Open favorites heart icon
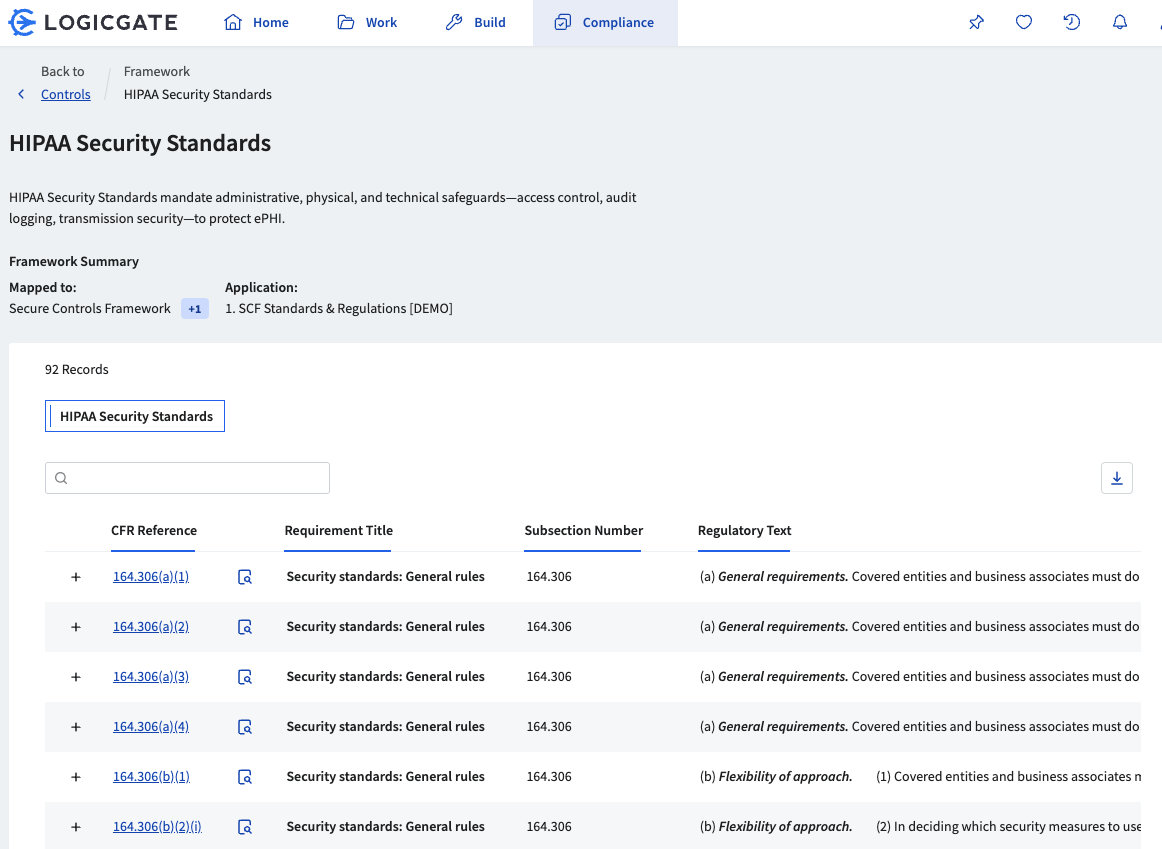Screen dimensions: 1162x849 [x=1024, y=22]
